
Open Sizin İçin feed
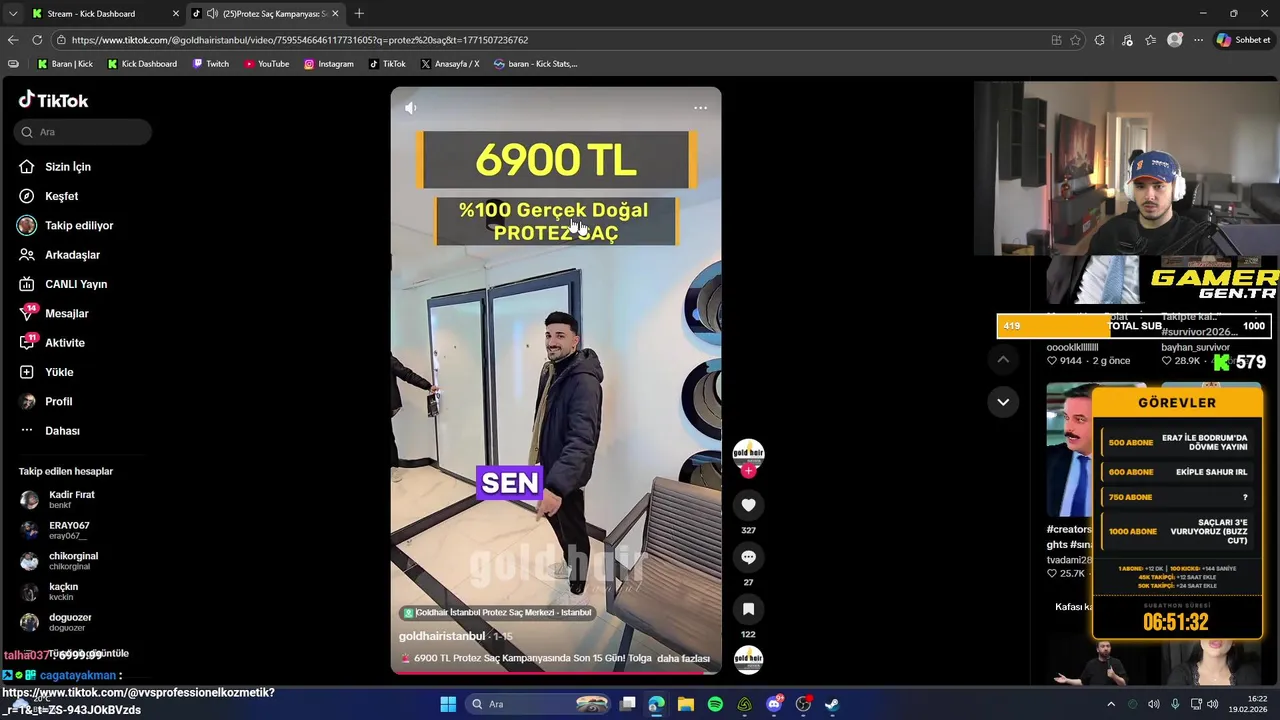(67, 167)
